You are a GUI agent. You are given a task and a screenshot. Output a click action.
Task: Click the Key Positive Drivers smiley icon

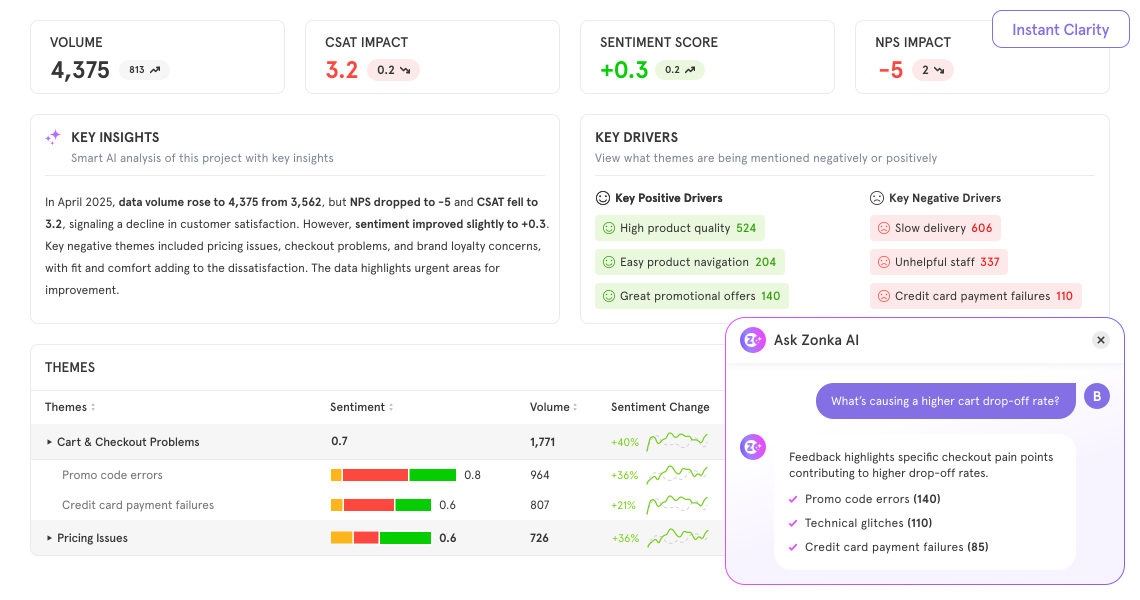[x=602, y=198]
